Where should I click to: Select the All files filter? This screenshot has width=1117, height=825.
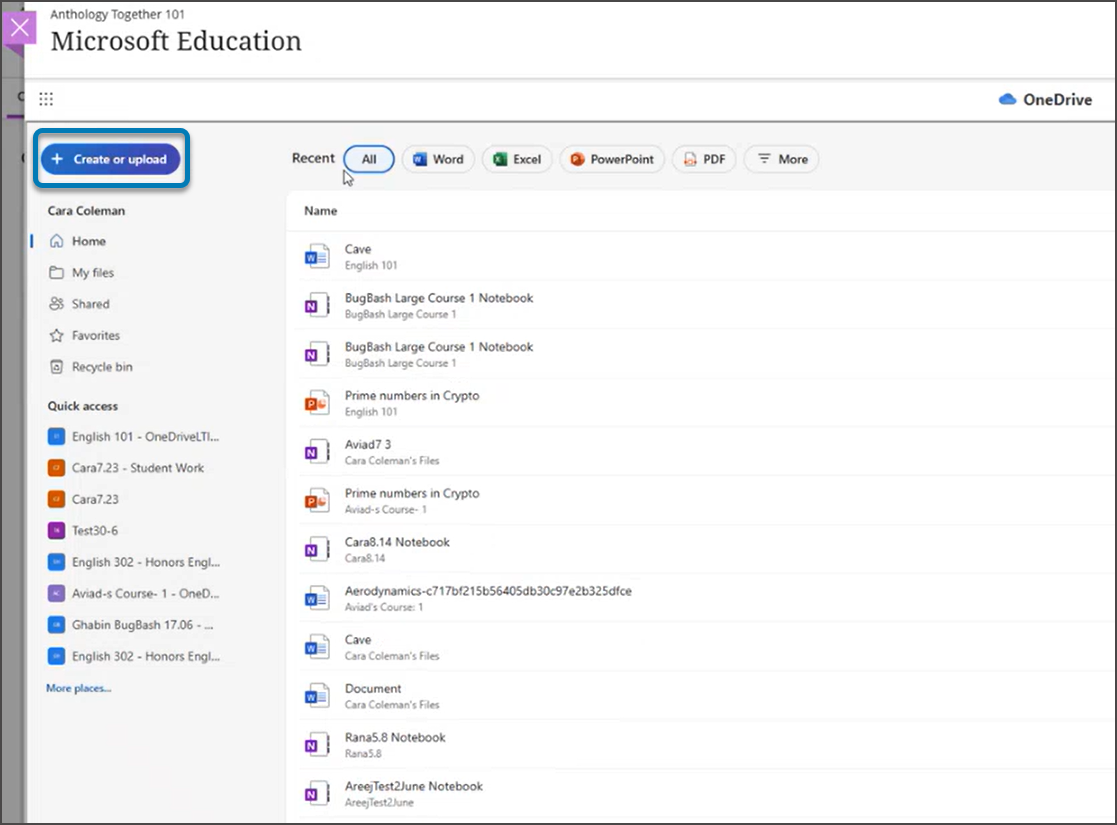click(x=369, y=158)
